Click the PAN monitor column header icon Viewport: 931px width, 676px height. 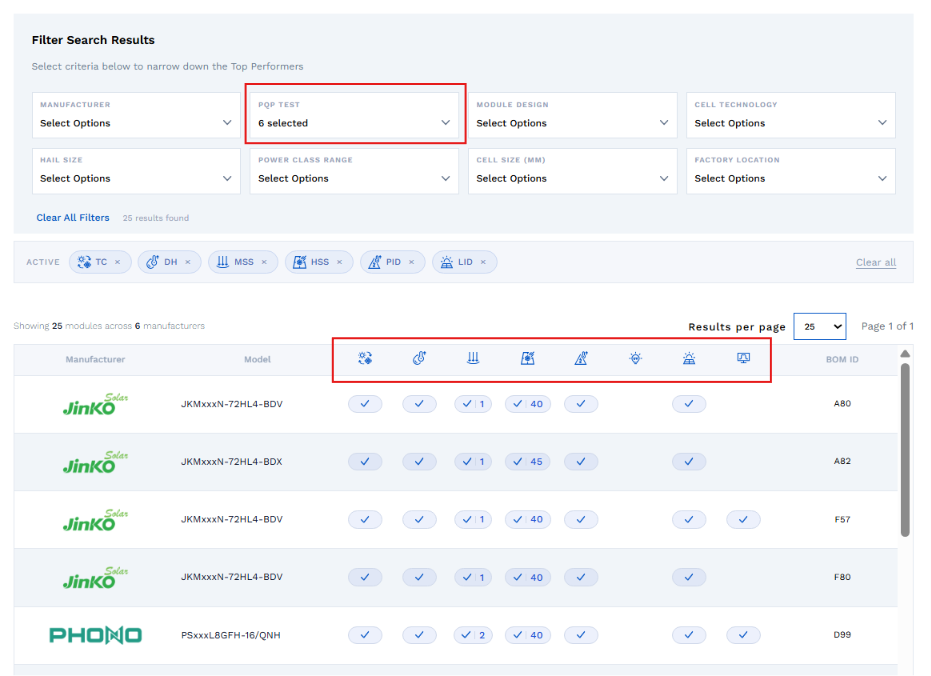coord(743,358)
